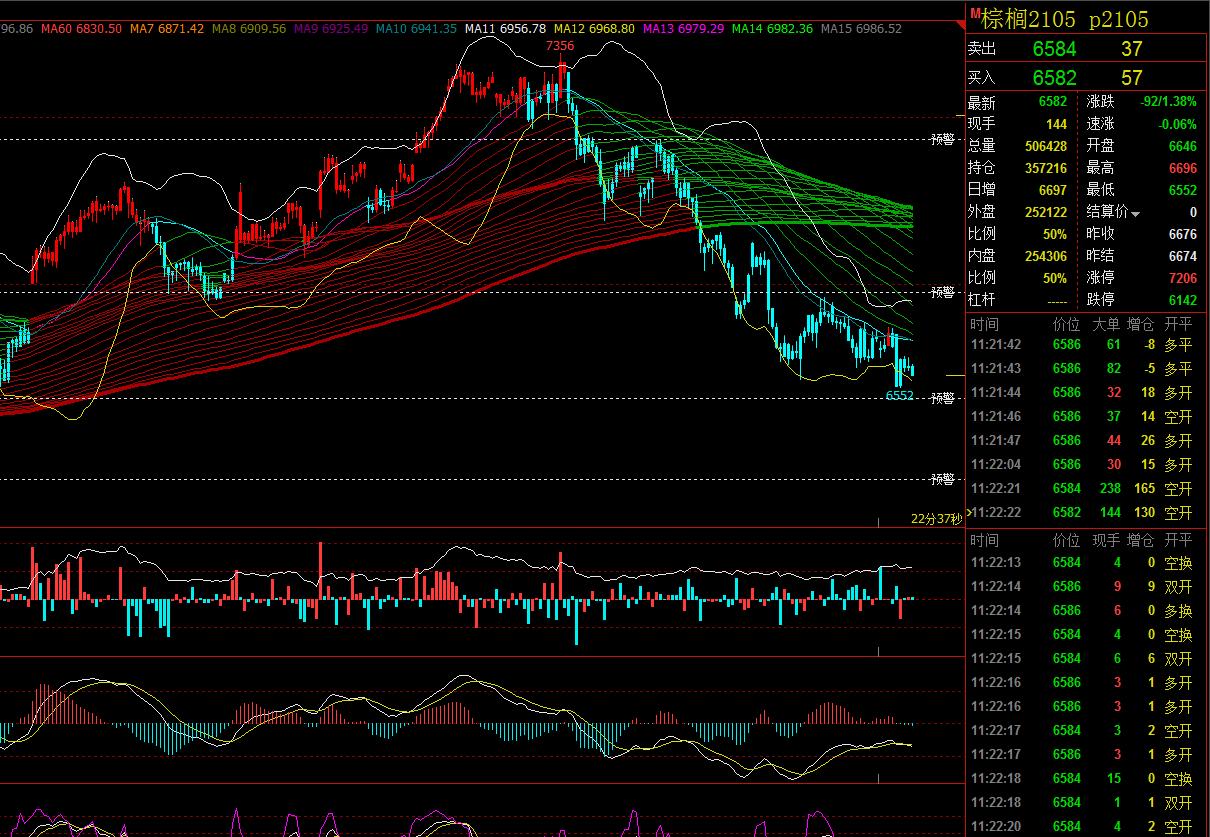This screenshot has height=837, width=1210.
Task: Select the 11:22:13 tick row
Action: click(x=1087, y=562)
